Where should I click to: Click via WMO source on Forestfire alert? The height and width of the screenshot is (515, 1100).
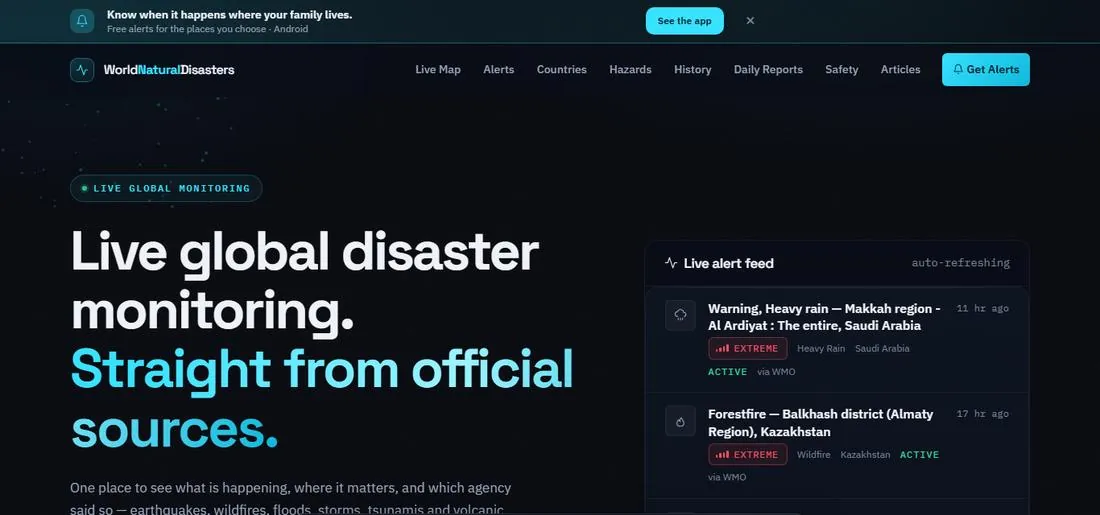point(727,477)
